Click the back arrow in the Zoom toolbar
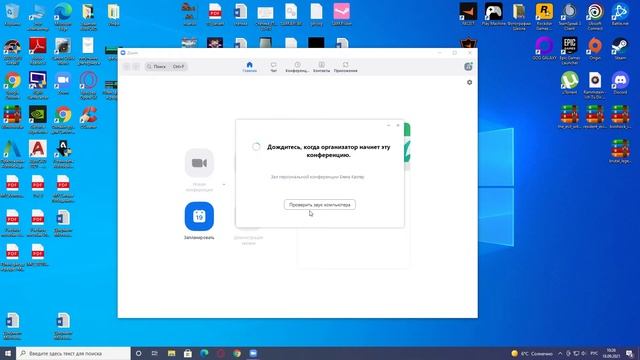The image size is (640, 360). click(x=127, y=67)
